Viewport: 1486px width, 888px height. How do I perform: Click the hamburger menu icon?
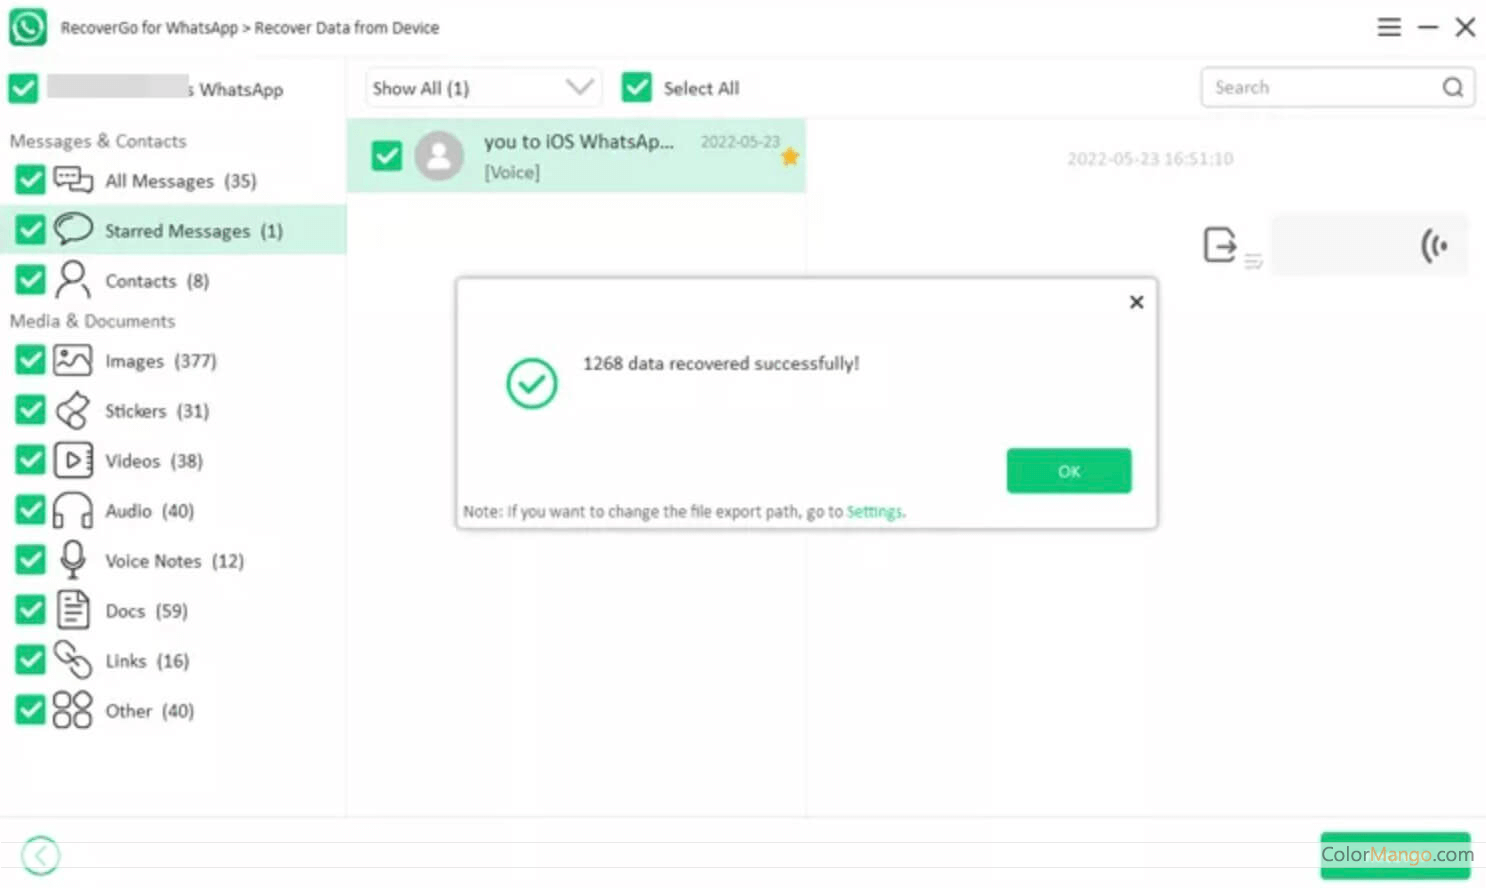pyautogui.click(x=1388, y=27)
